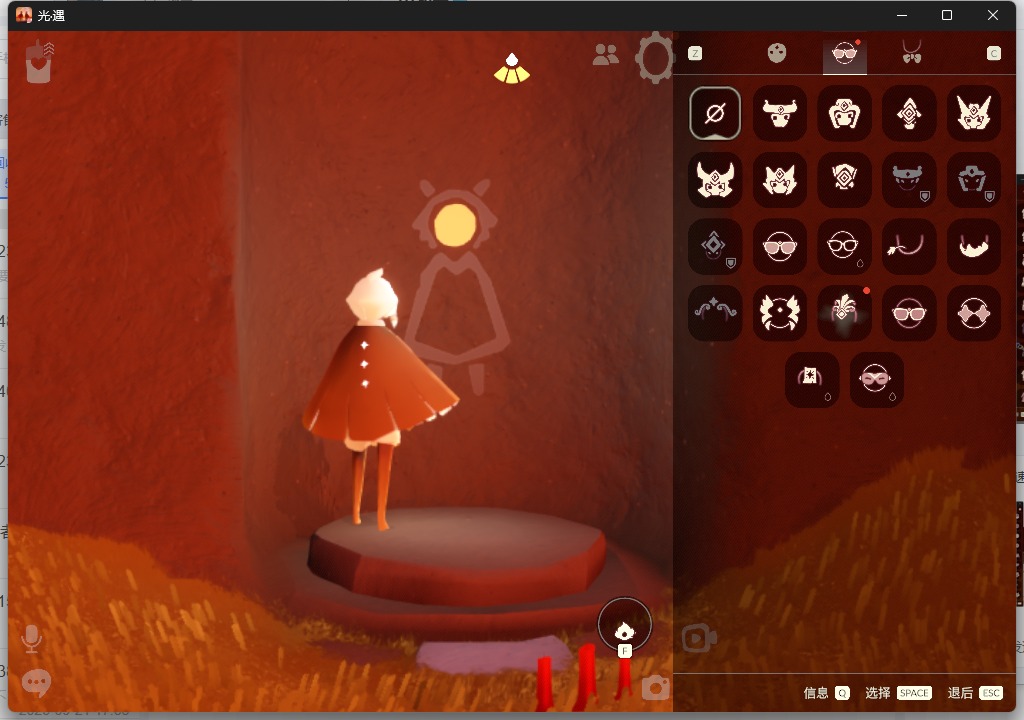The height and width of the screenshot is (720, 1024).
Task: Start video recording with camcorder icon
Action: click(699, 638)
